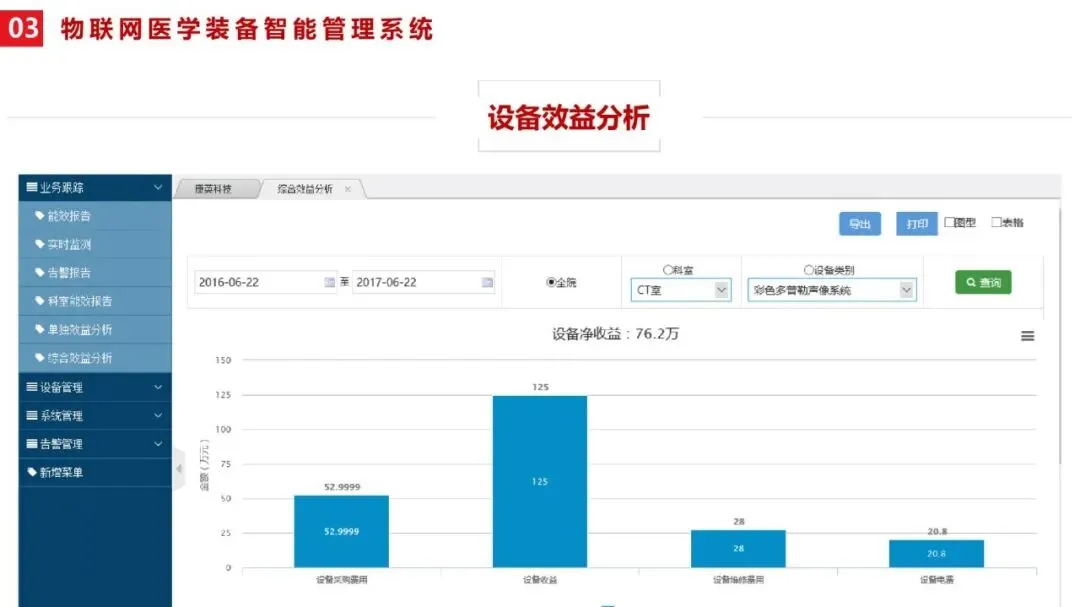Click the chart title 设备净收益：76.2万
1080x607 pixels.
tap(615, 334)
